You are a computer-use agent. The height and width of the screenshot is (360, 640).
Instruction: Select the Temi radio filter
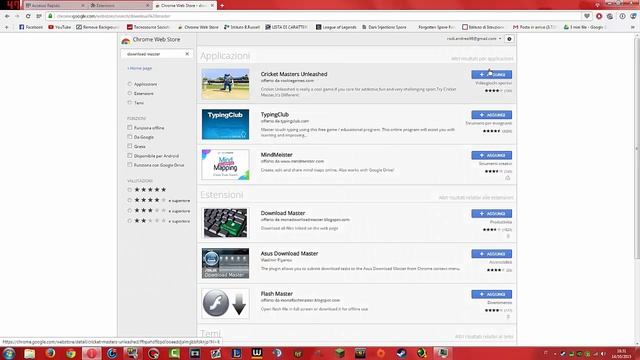tap(130, 103)
